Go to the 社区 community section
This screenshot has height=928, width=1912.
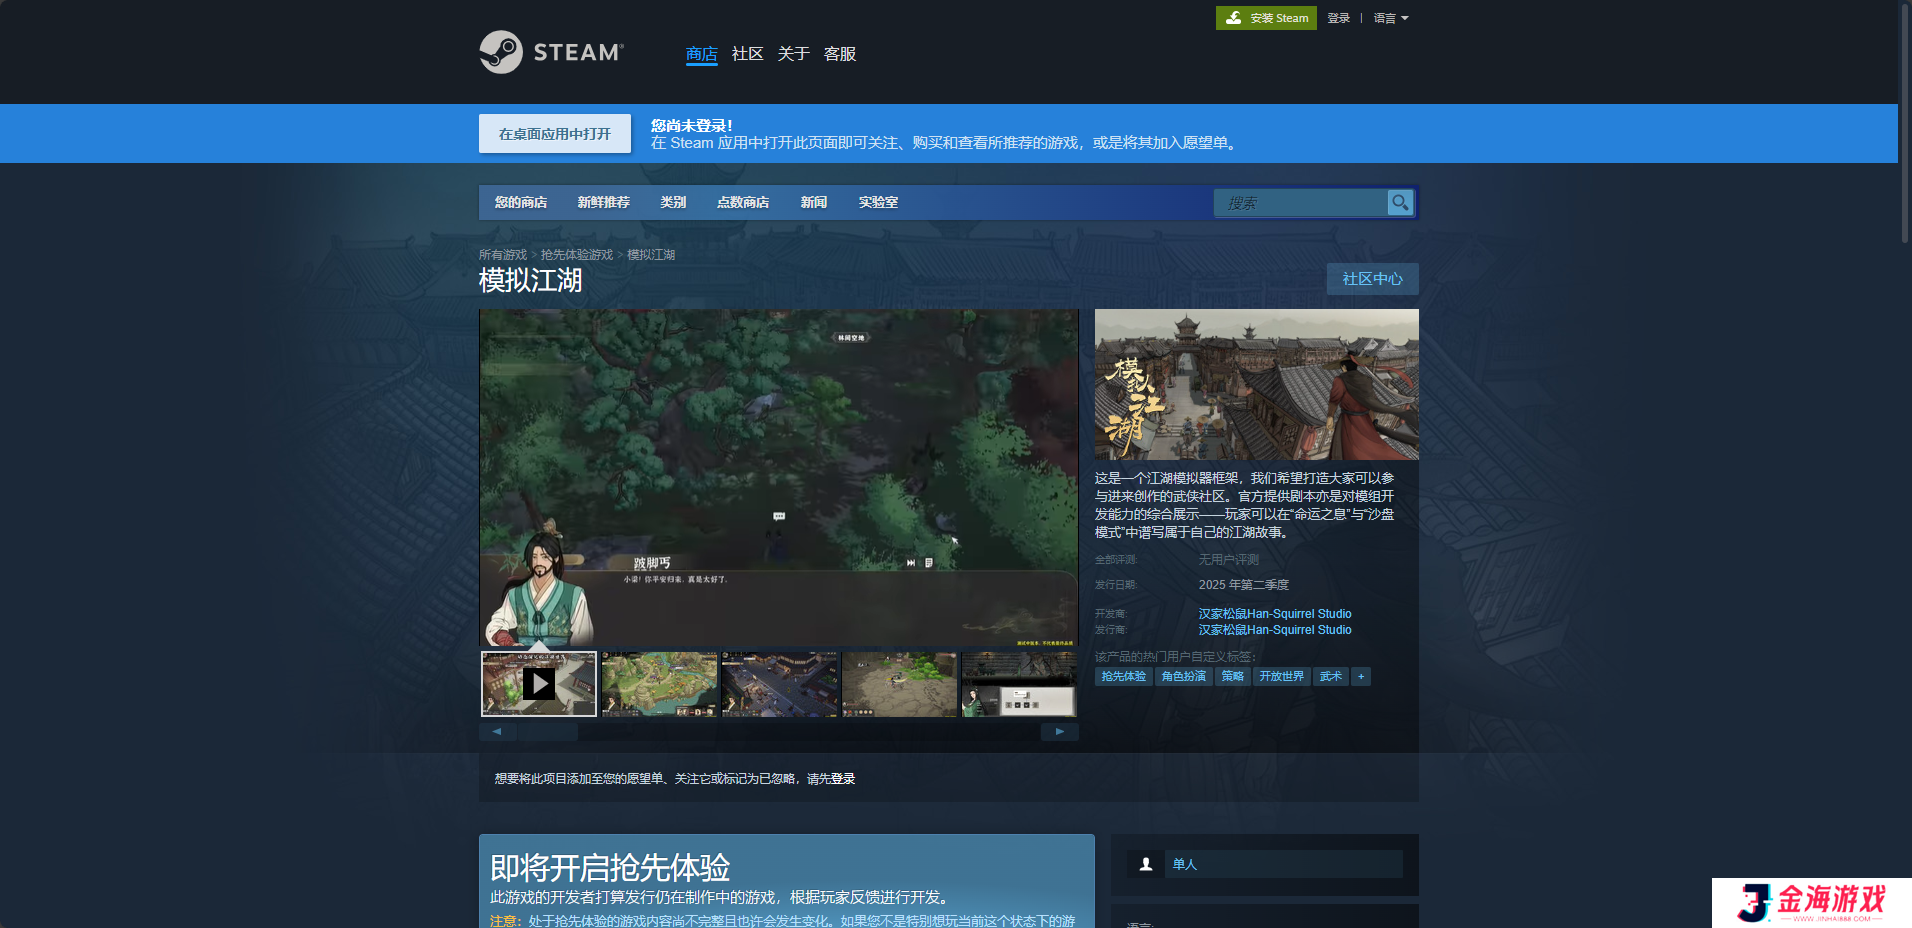point(748,54)
